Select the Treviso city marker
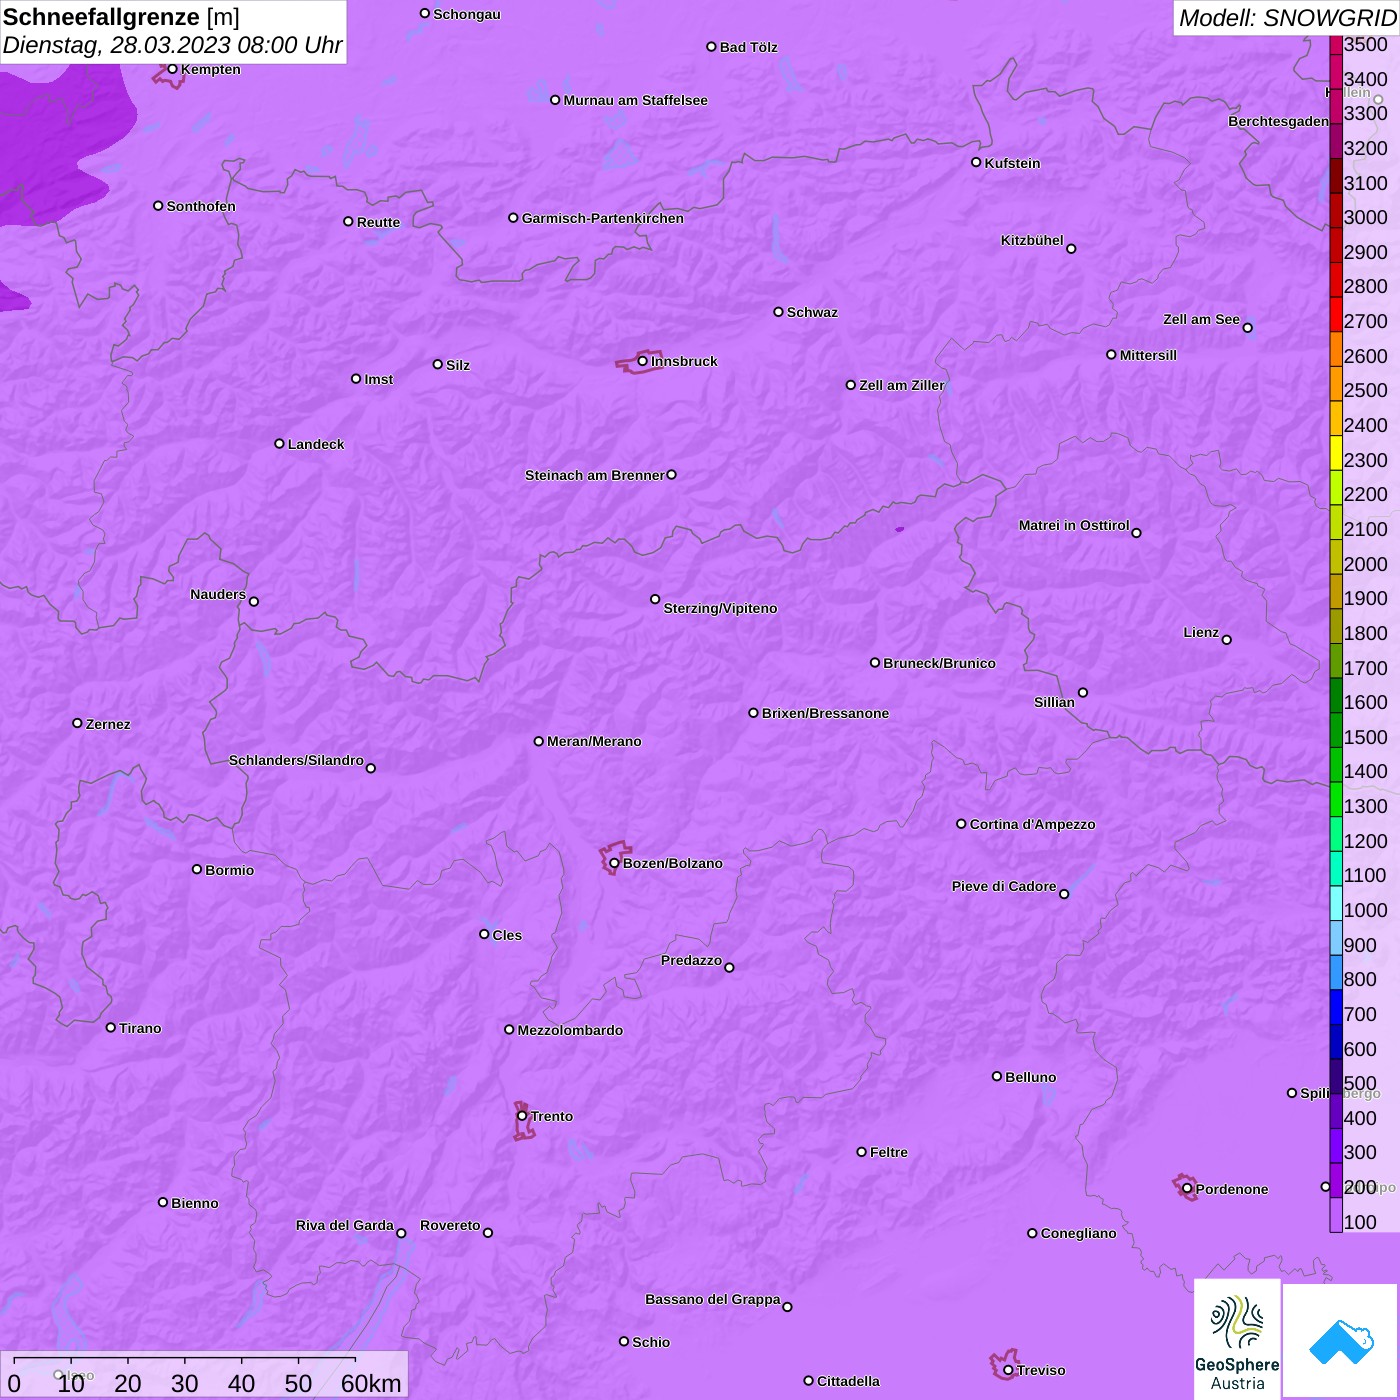The height and width of the screenshot is (1400, 1400). (x=1008, y=1370)
